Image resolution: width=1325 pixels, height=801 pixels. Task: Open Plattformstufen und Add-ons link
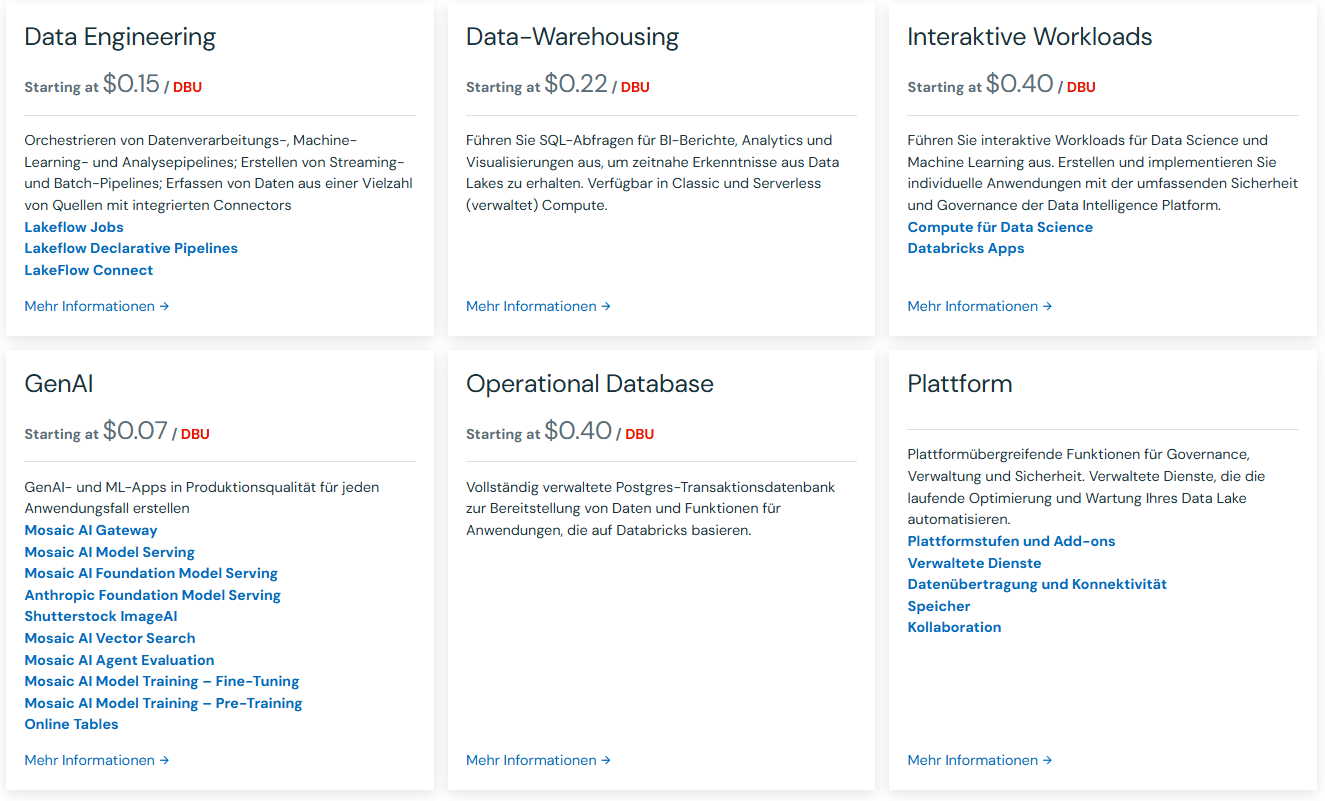tap(1011, 541)
